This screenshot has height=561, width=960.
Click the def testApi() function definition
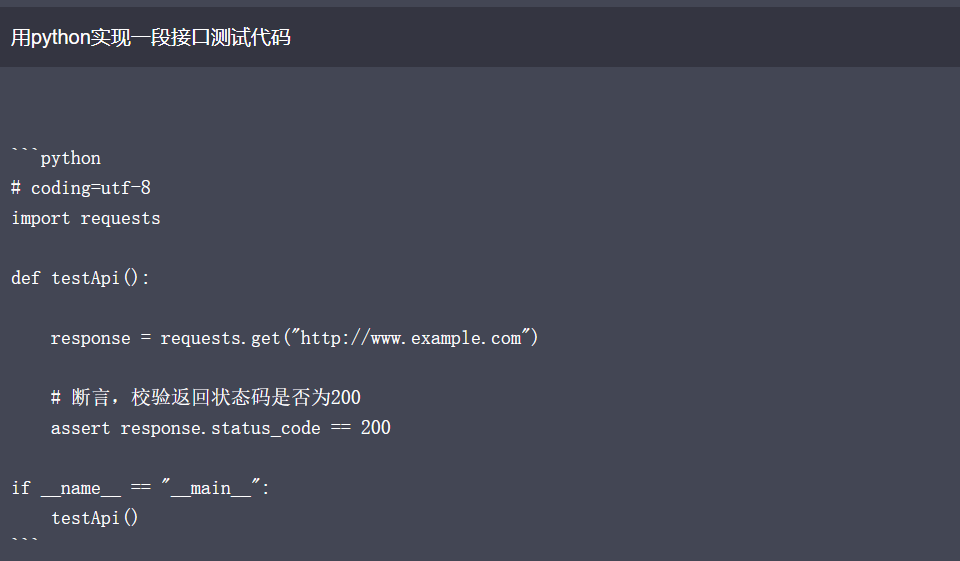click(x=80, y=278)
